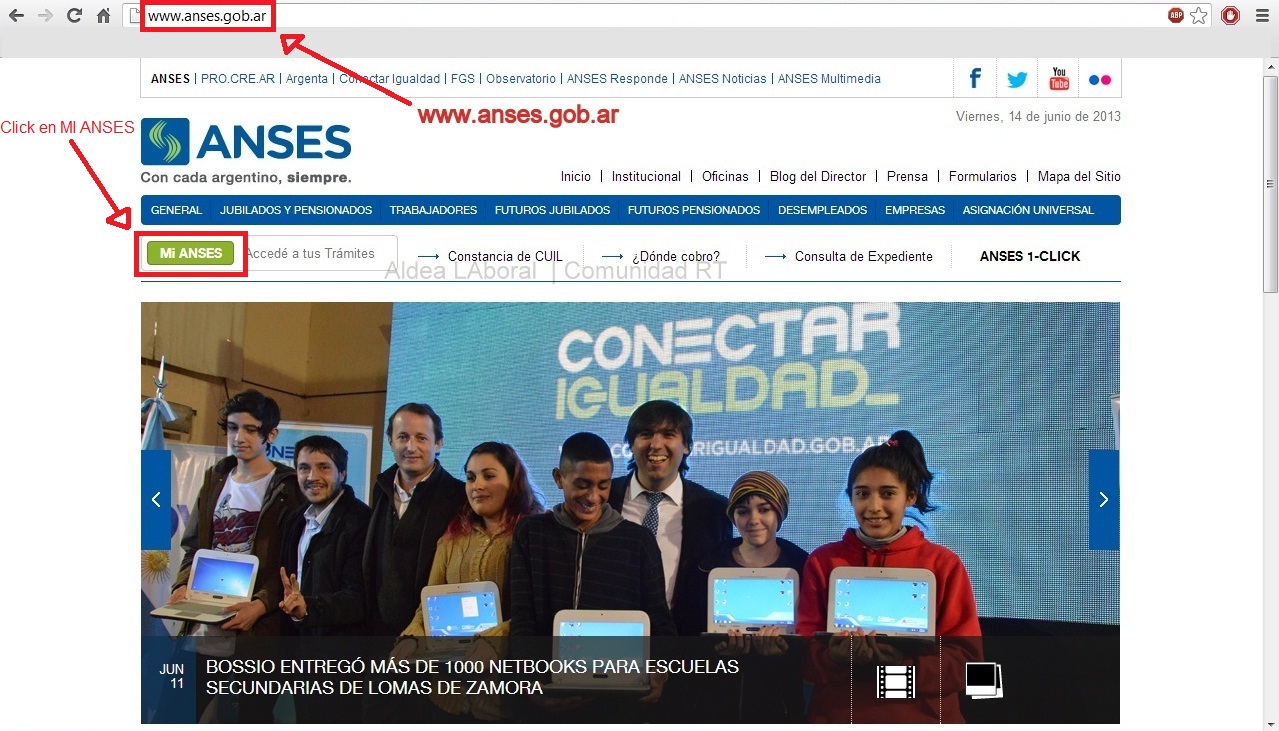This screenshot has width=1279, height=731.
Task: Go back with the browser back arrow
Action: pyautogui.click(x=16, y=16)
